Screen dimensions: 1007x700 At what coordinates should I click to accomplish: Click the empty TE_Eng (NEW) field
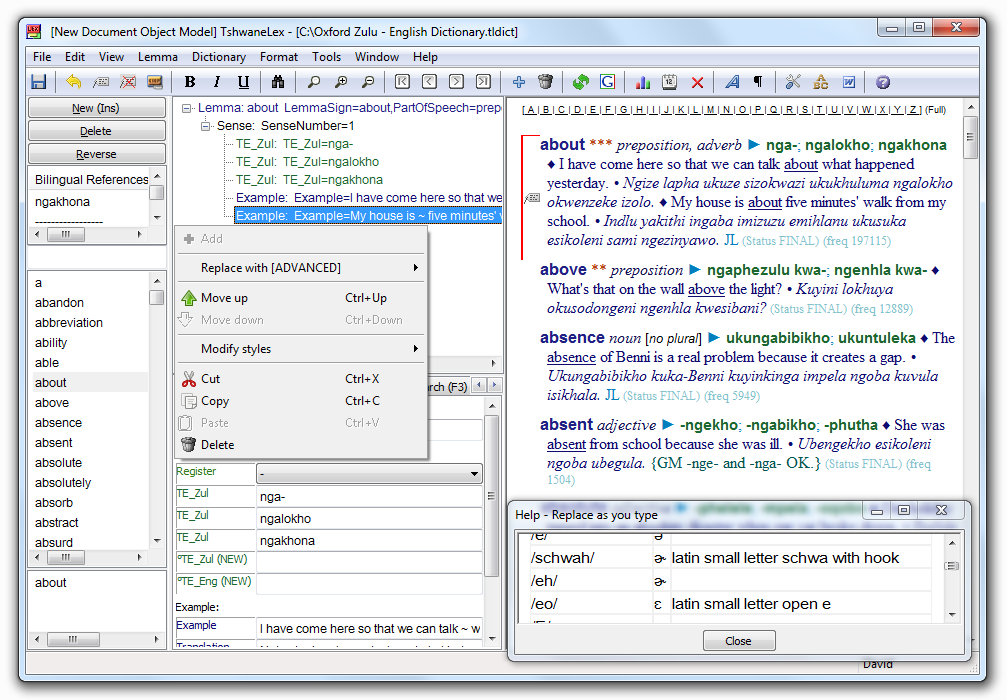pyautogui.click(x=369, y=583)
